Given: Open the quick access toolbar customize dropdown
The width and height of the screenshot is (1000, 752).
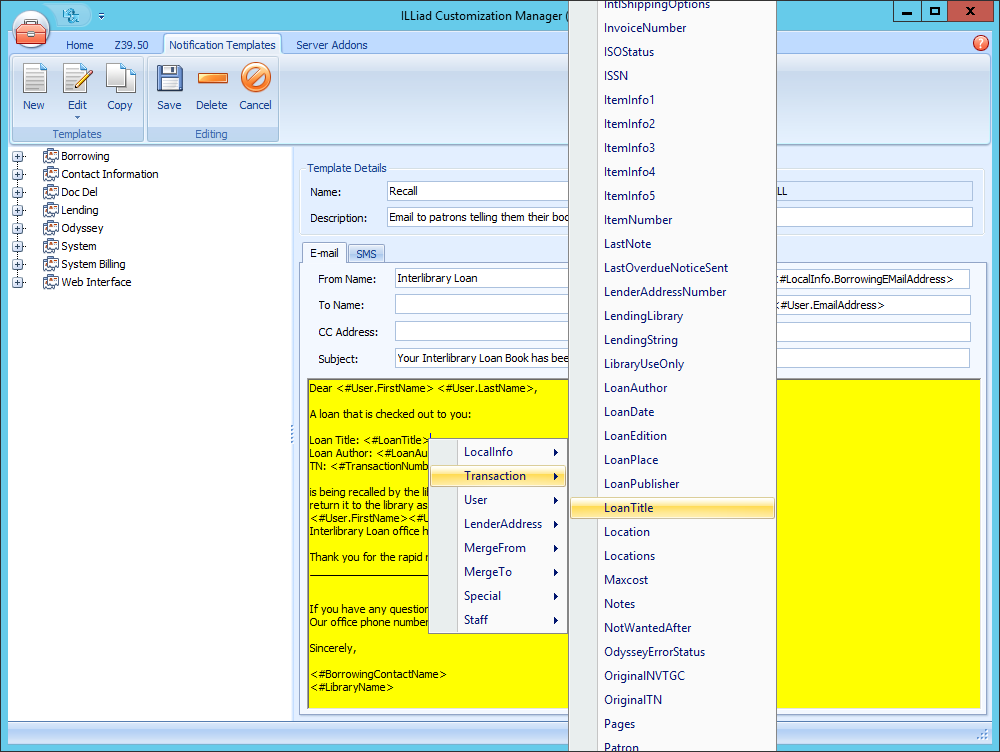Looking at the screenshot, I should (x=99, y=15).
